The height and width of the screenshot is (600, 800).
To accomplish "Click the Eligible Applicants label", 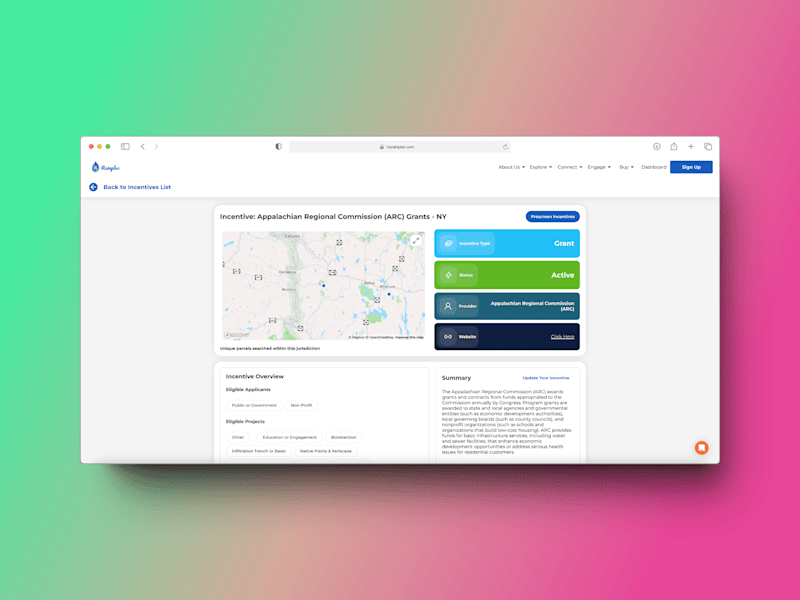I will pos(248,390).
